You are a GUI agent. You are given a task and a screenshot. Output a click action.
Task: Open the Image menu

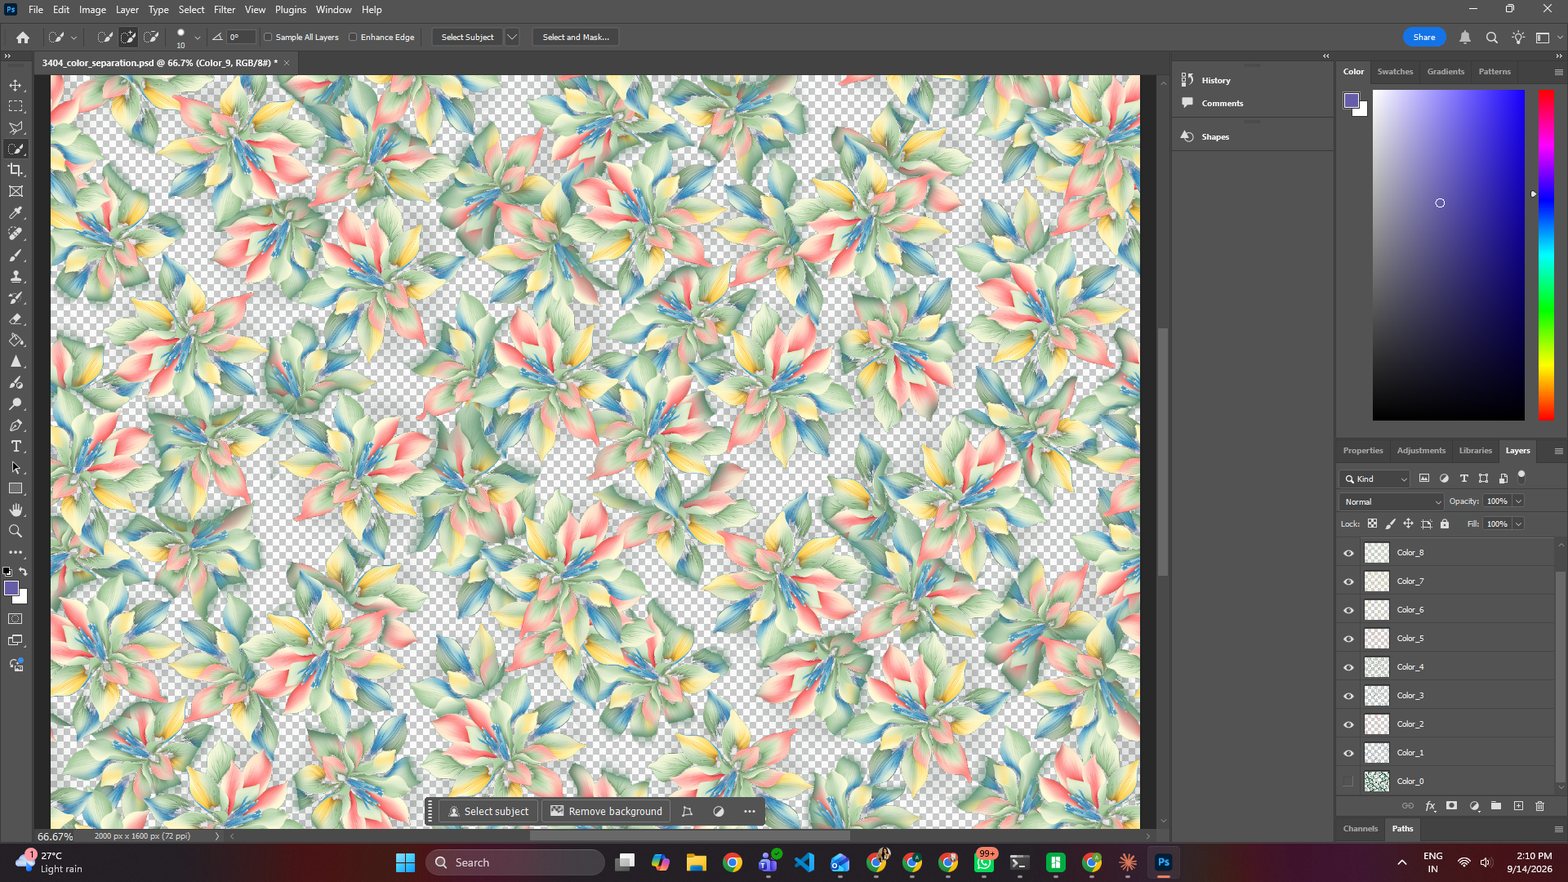tap(92, 9)
